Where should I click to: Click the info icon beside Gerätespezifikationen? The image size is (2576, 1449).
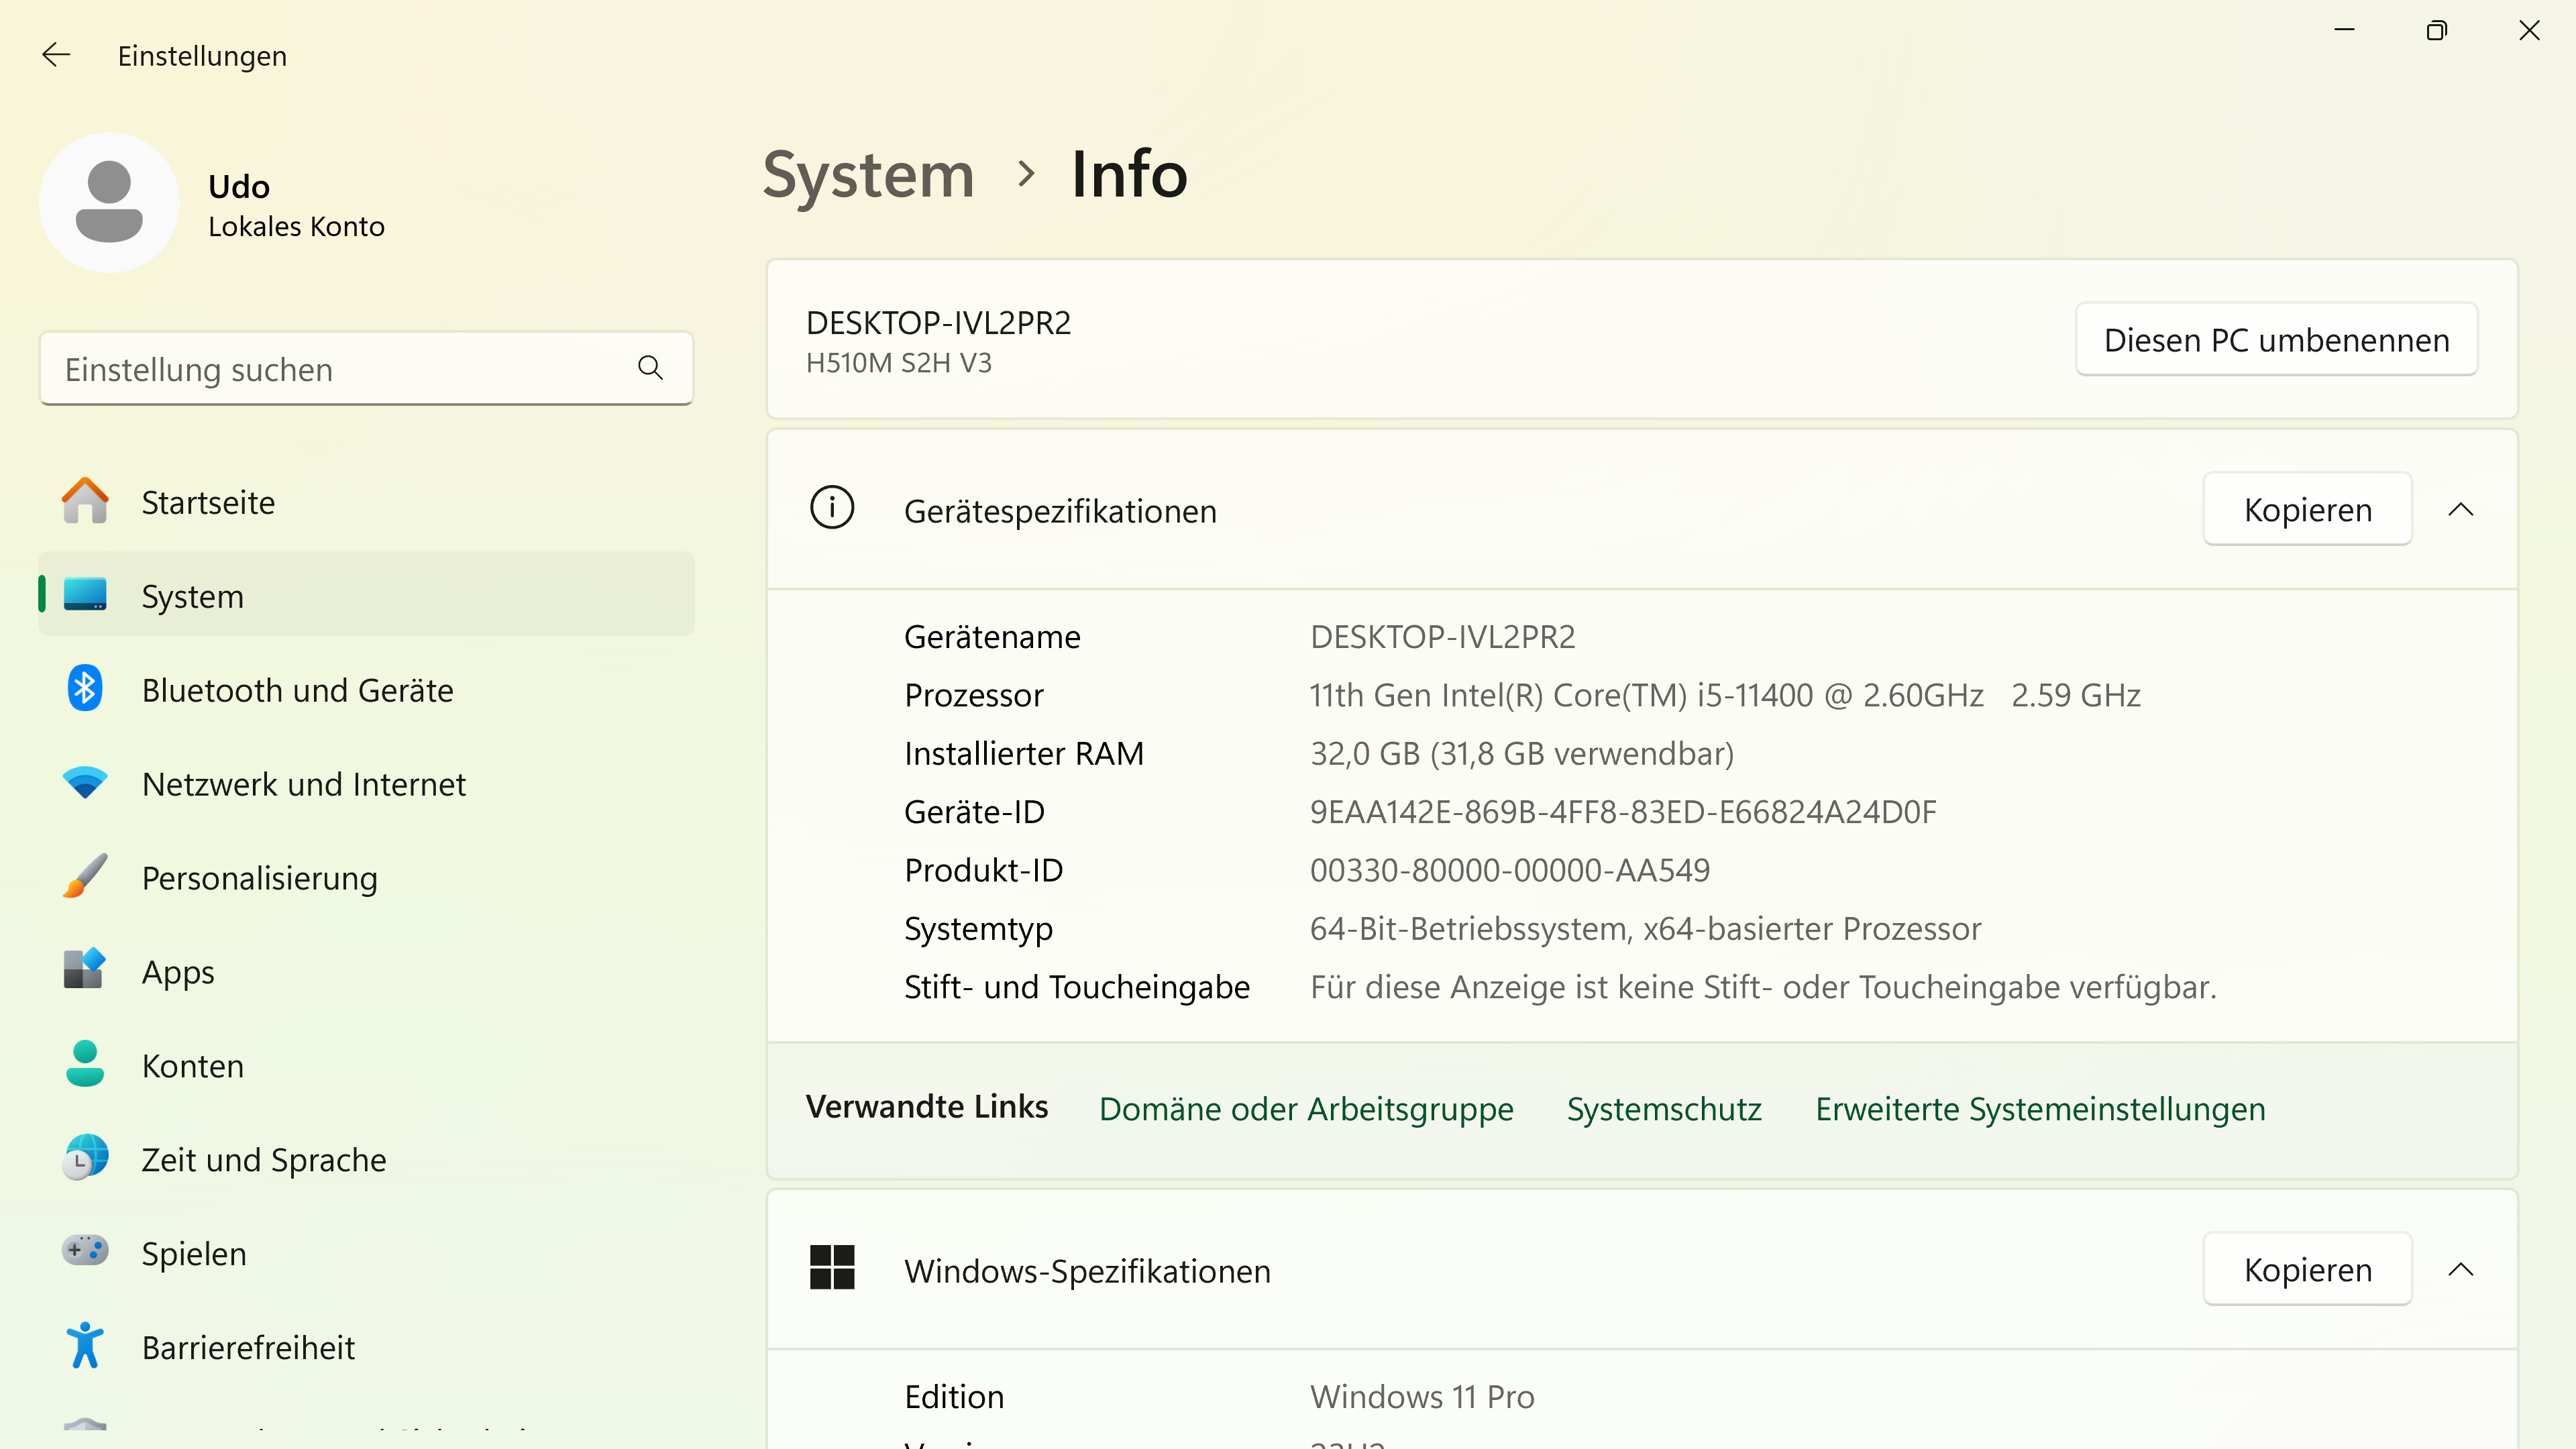832,508
